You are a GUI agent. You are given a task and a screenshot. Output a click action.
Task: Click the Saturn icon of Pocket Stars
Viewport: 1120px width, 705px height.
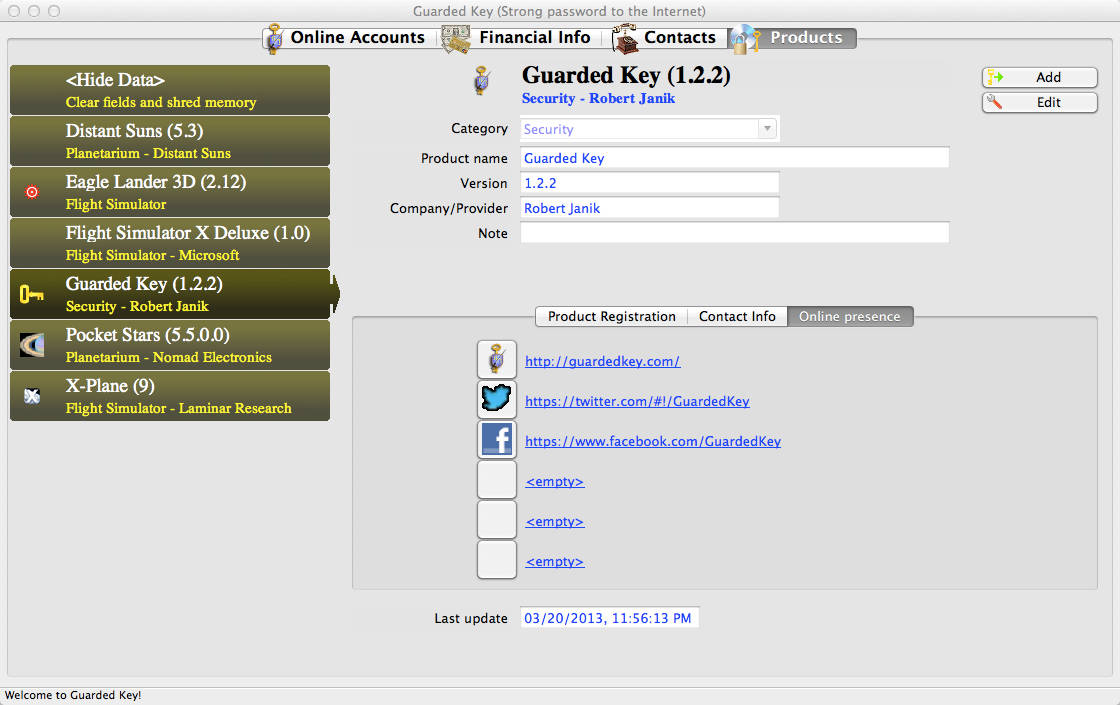tap(31, 345)
